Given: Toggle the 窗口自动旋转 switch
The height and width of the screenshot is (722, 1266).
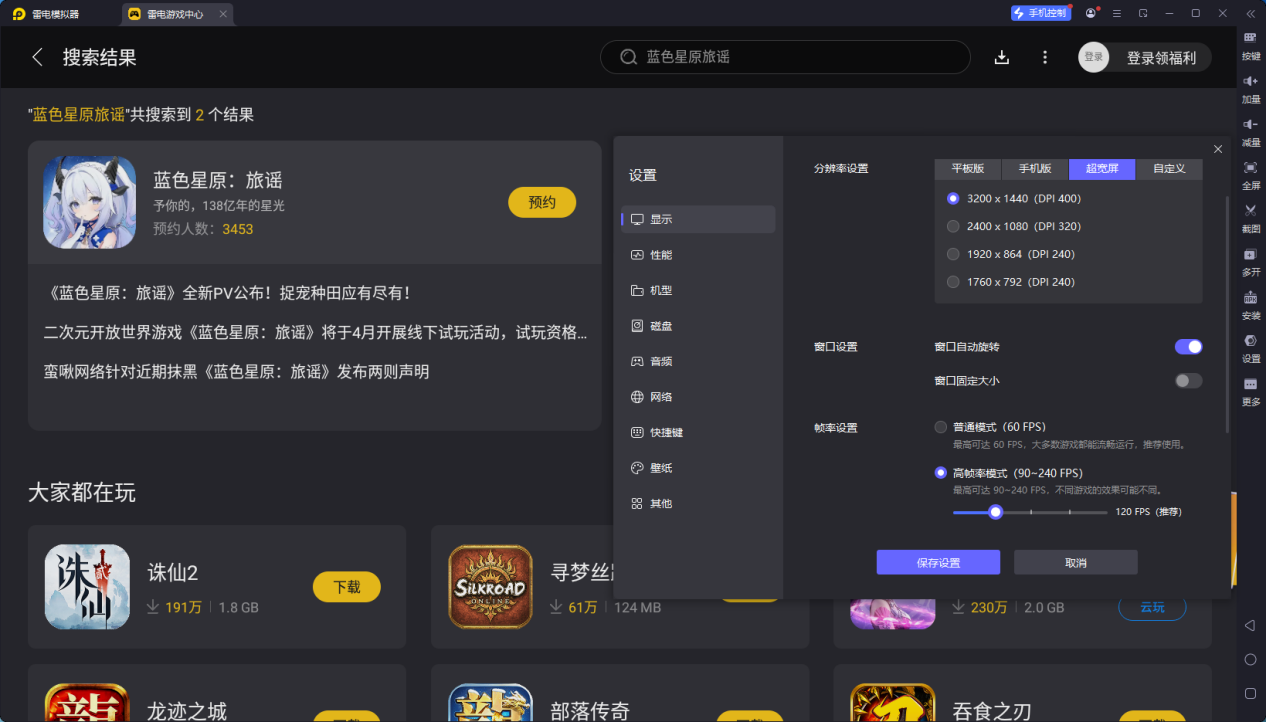Looking at the screenshot, I should [1188, 346].
